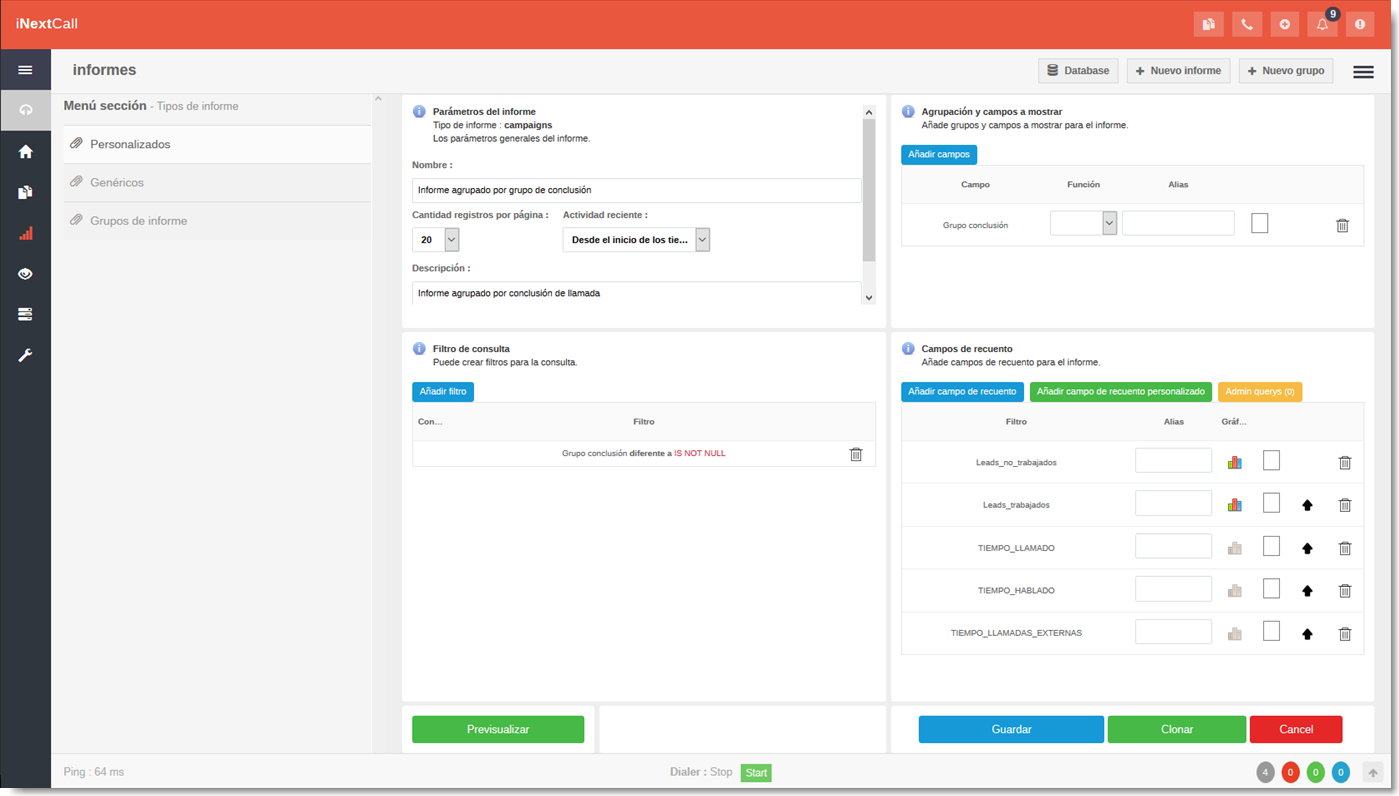Click the Nombre input field
Image resolution: width=1399 pixels, height=796 pixels.
[x=636, y=190]
